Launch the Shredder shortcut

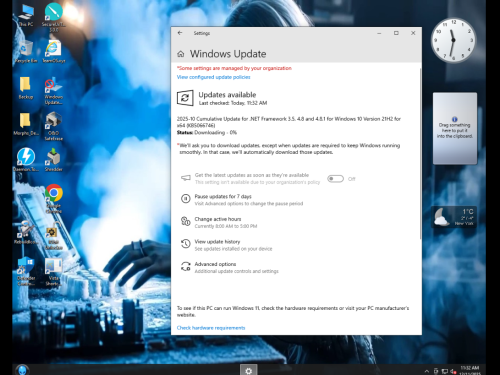[54, 159]
